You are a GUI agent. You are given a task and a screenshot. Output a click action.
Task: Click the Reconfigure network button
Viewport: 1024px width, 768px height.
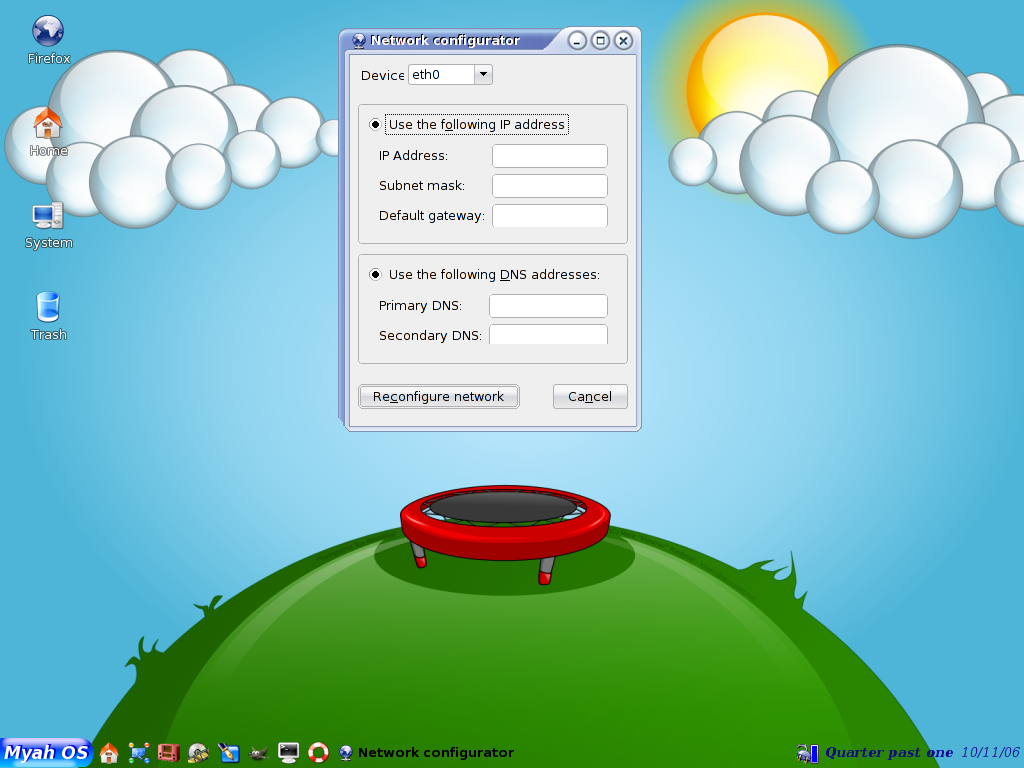(x=439, y=396)
